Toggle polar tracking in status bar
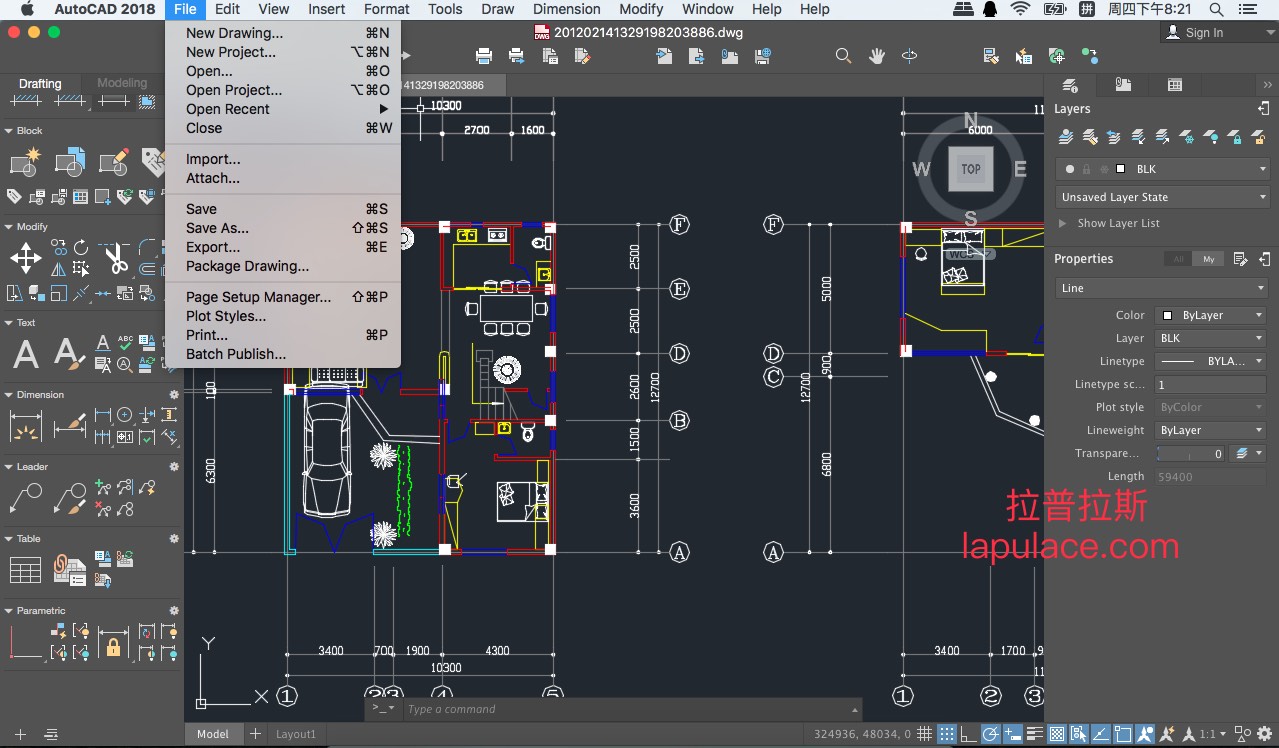 [x=990, y=734]
